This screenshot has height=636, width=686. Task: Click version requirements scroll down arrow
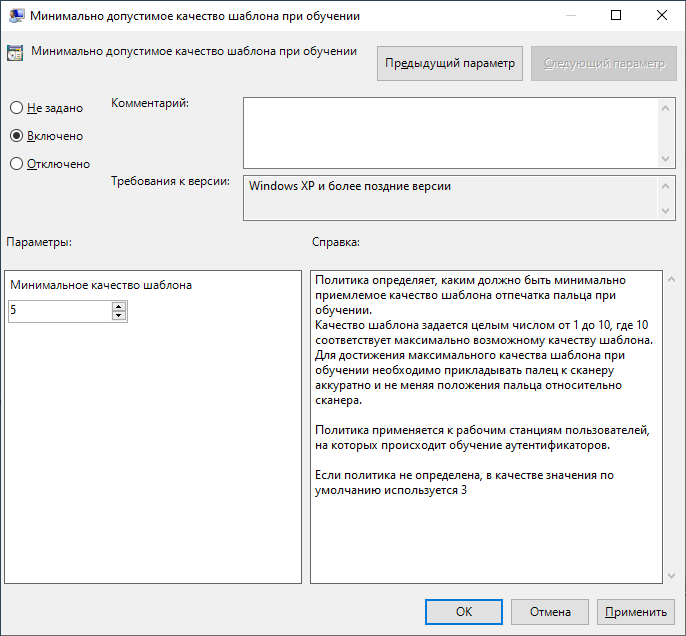coord(665,210)
